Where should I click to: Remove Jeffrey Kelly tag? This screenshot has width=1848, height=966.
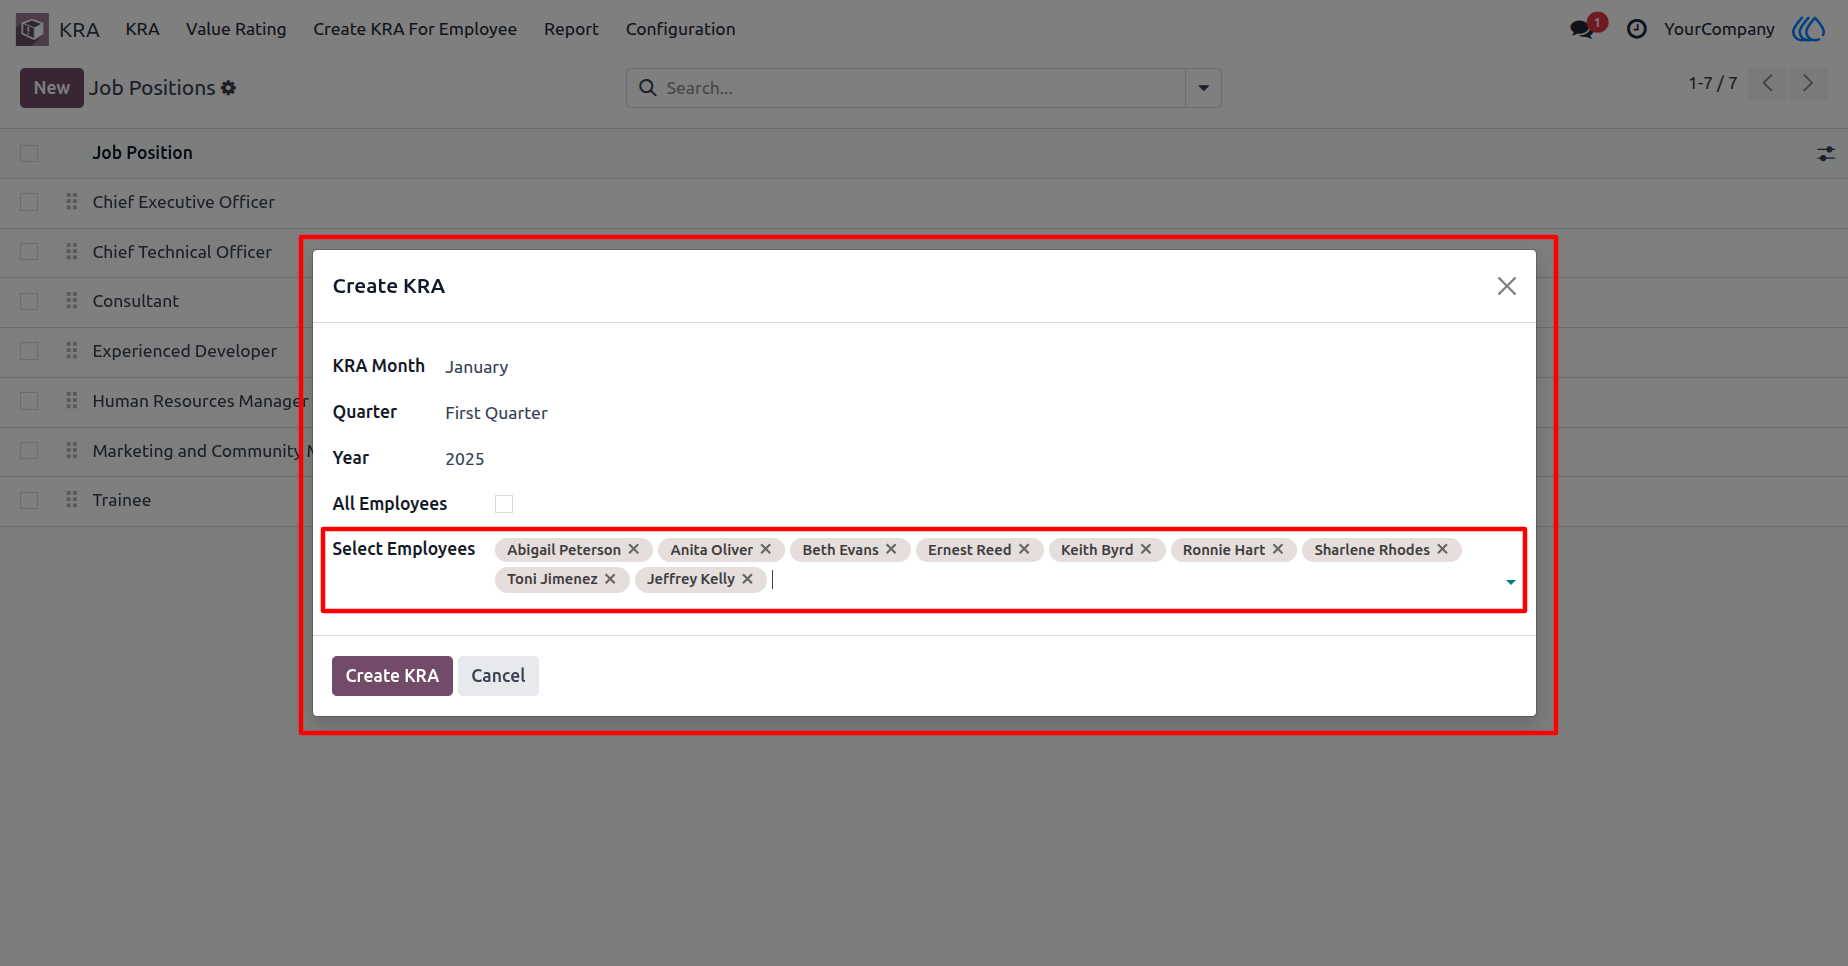pyautogui.click(x=747, y=579)
